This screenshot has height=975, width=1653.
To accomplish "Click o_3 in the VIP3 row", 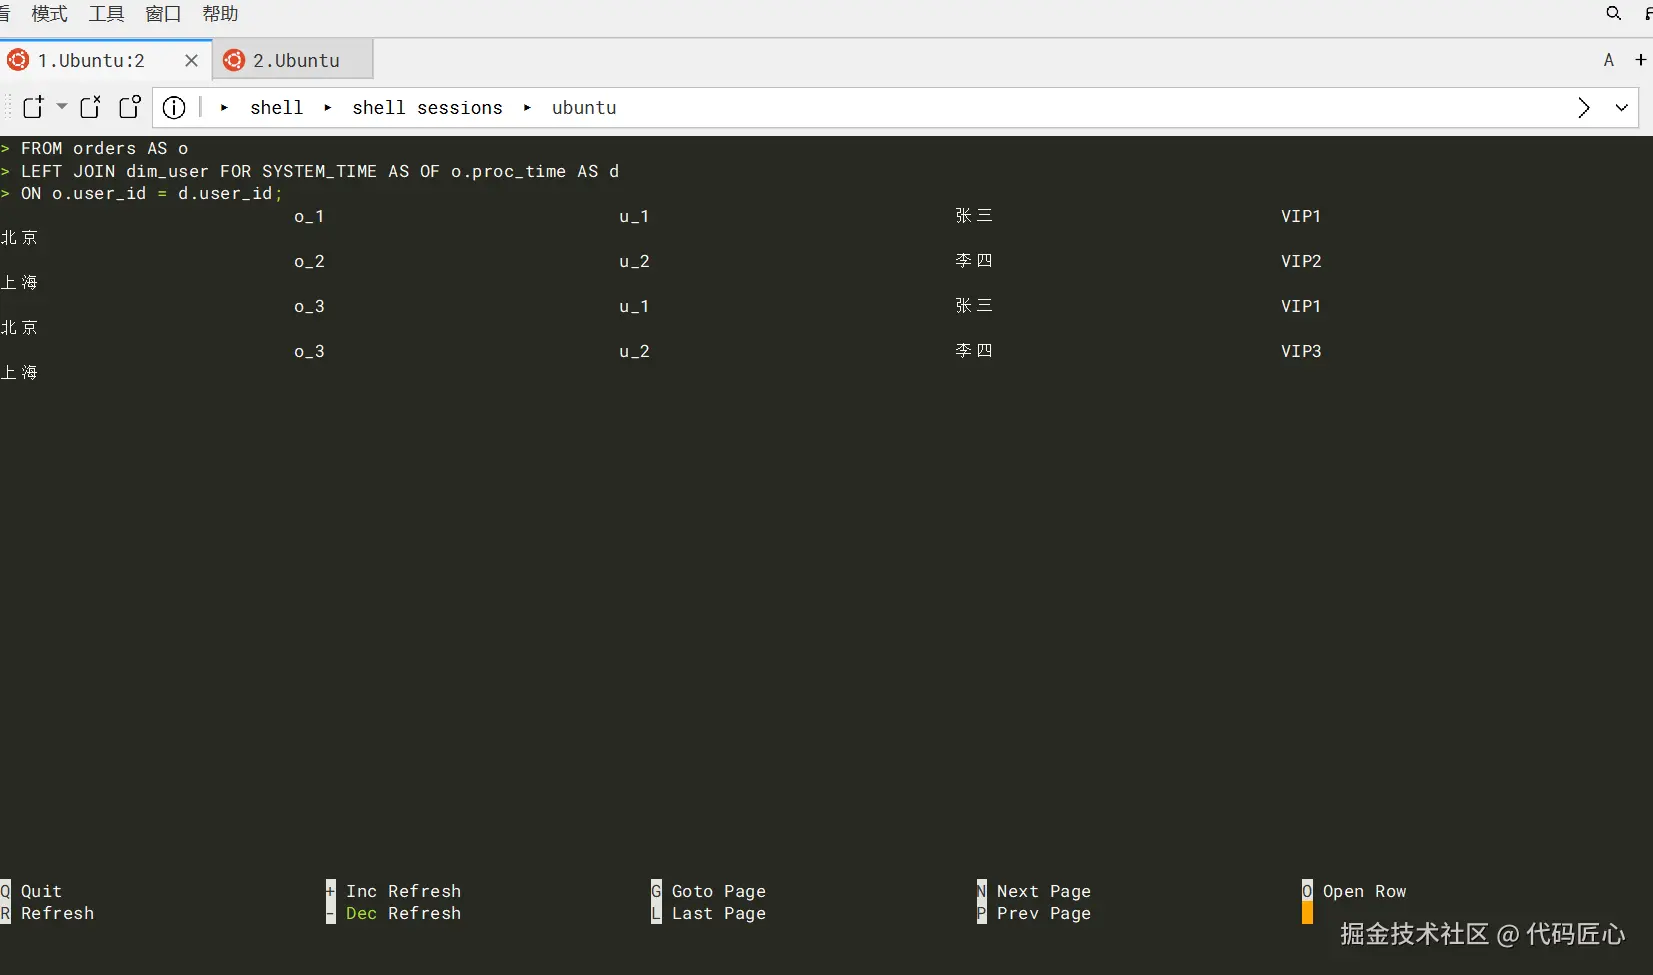I will (x=309, y=351).
